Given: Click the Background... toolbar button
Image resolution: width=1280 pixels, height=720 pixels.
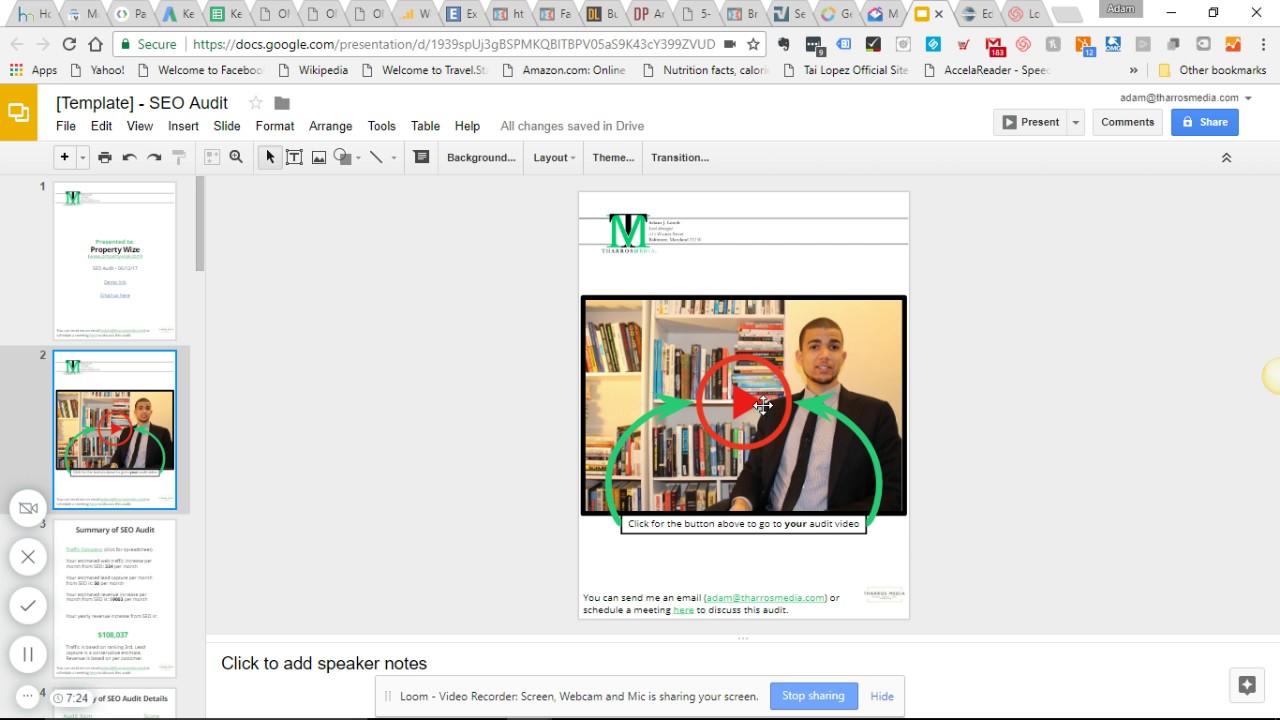Looking at the screenshot, I should pyautogui.click(x=481, y=158).
